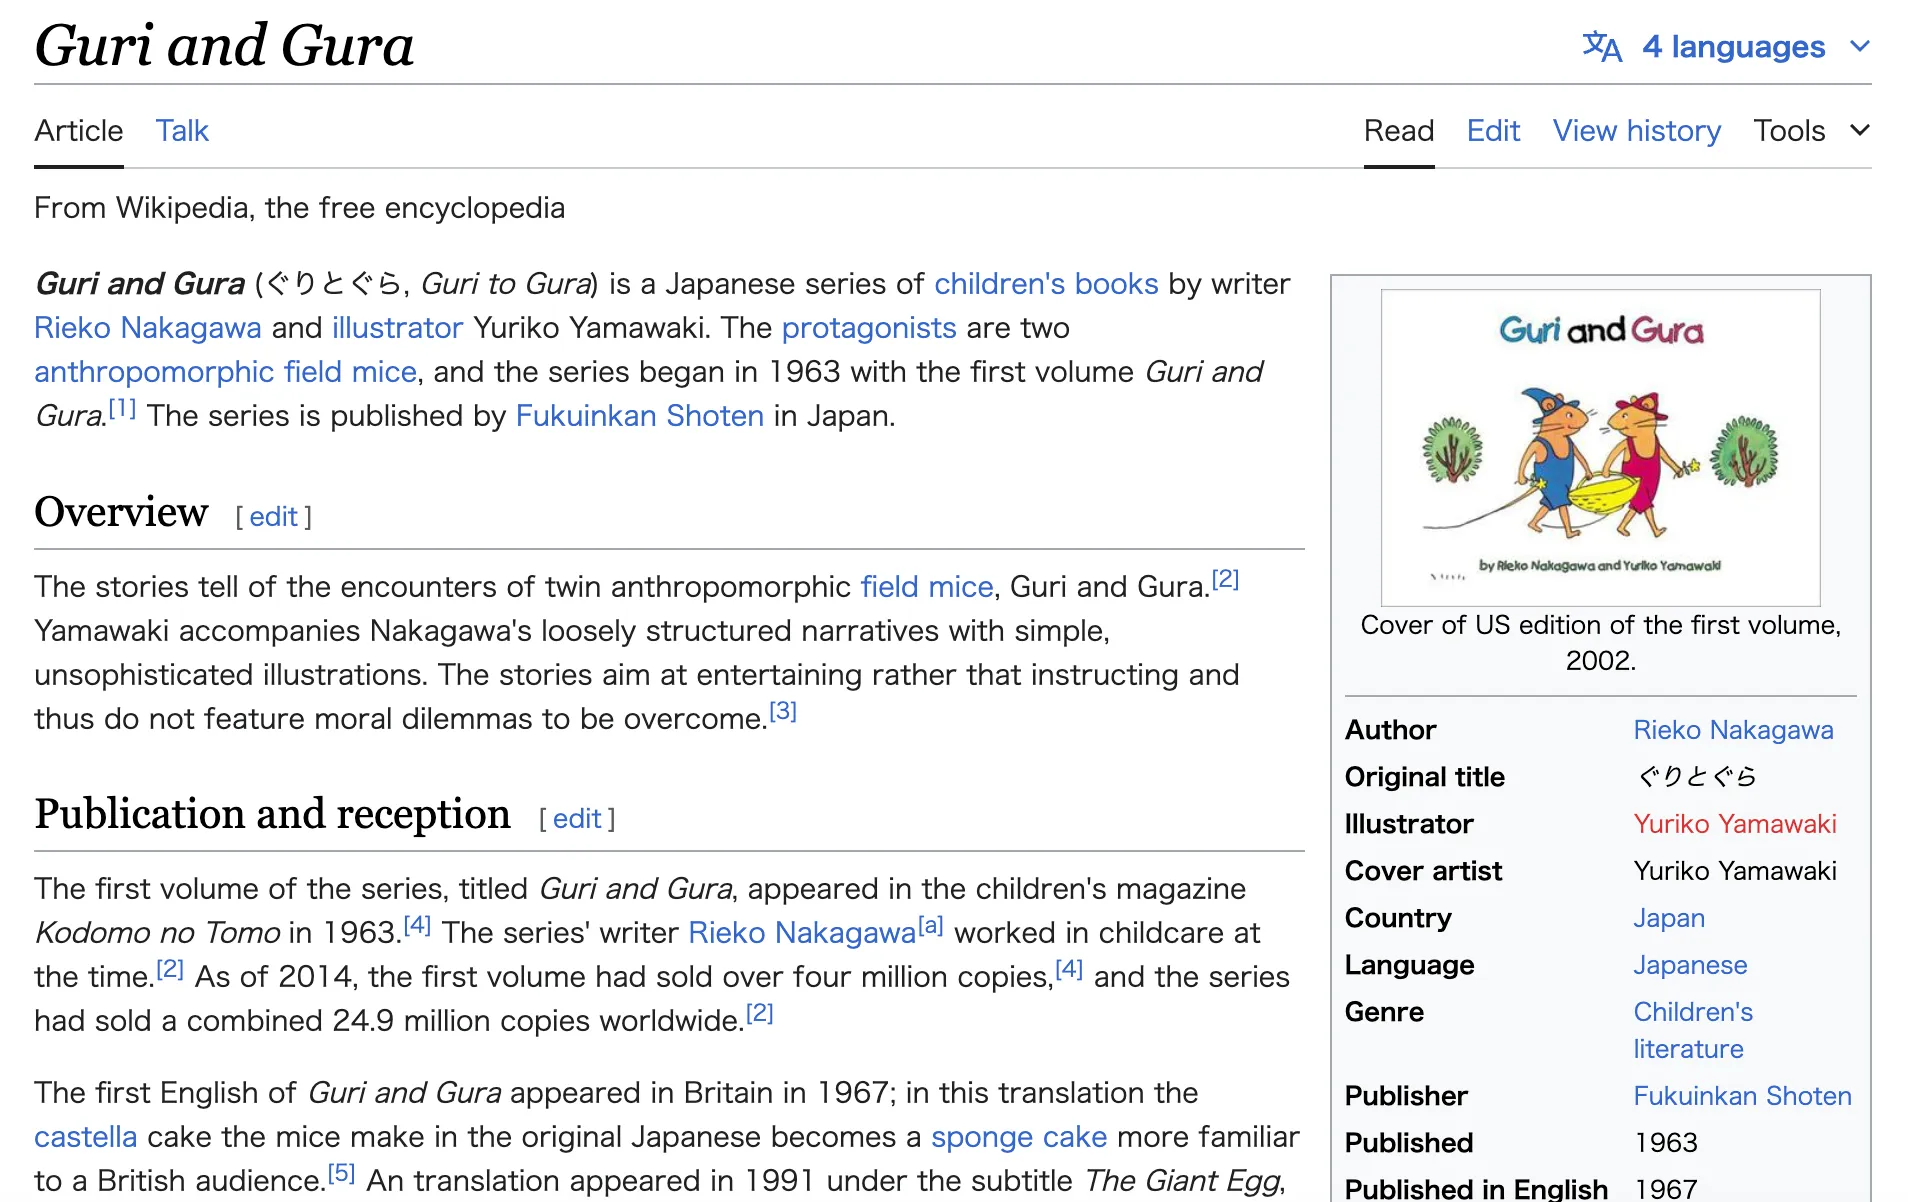
Task: Select the Read tab
Action: coord(1398,131)
